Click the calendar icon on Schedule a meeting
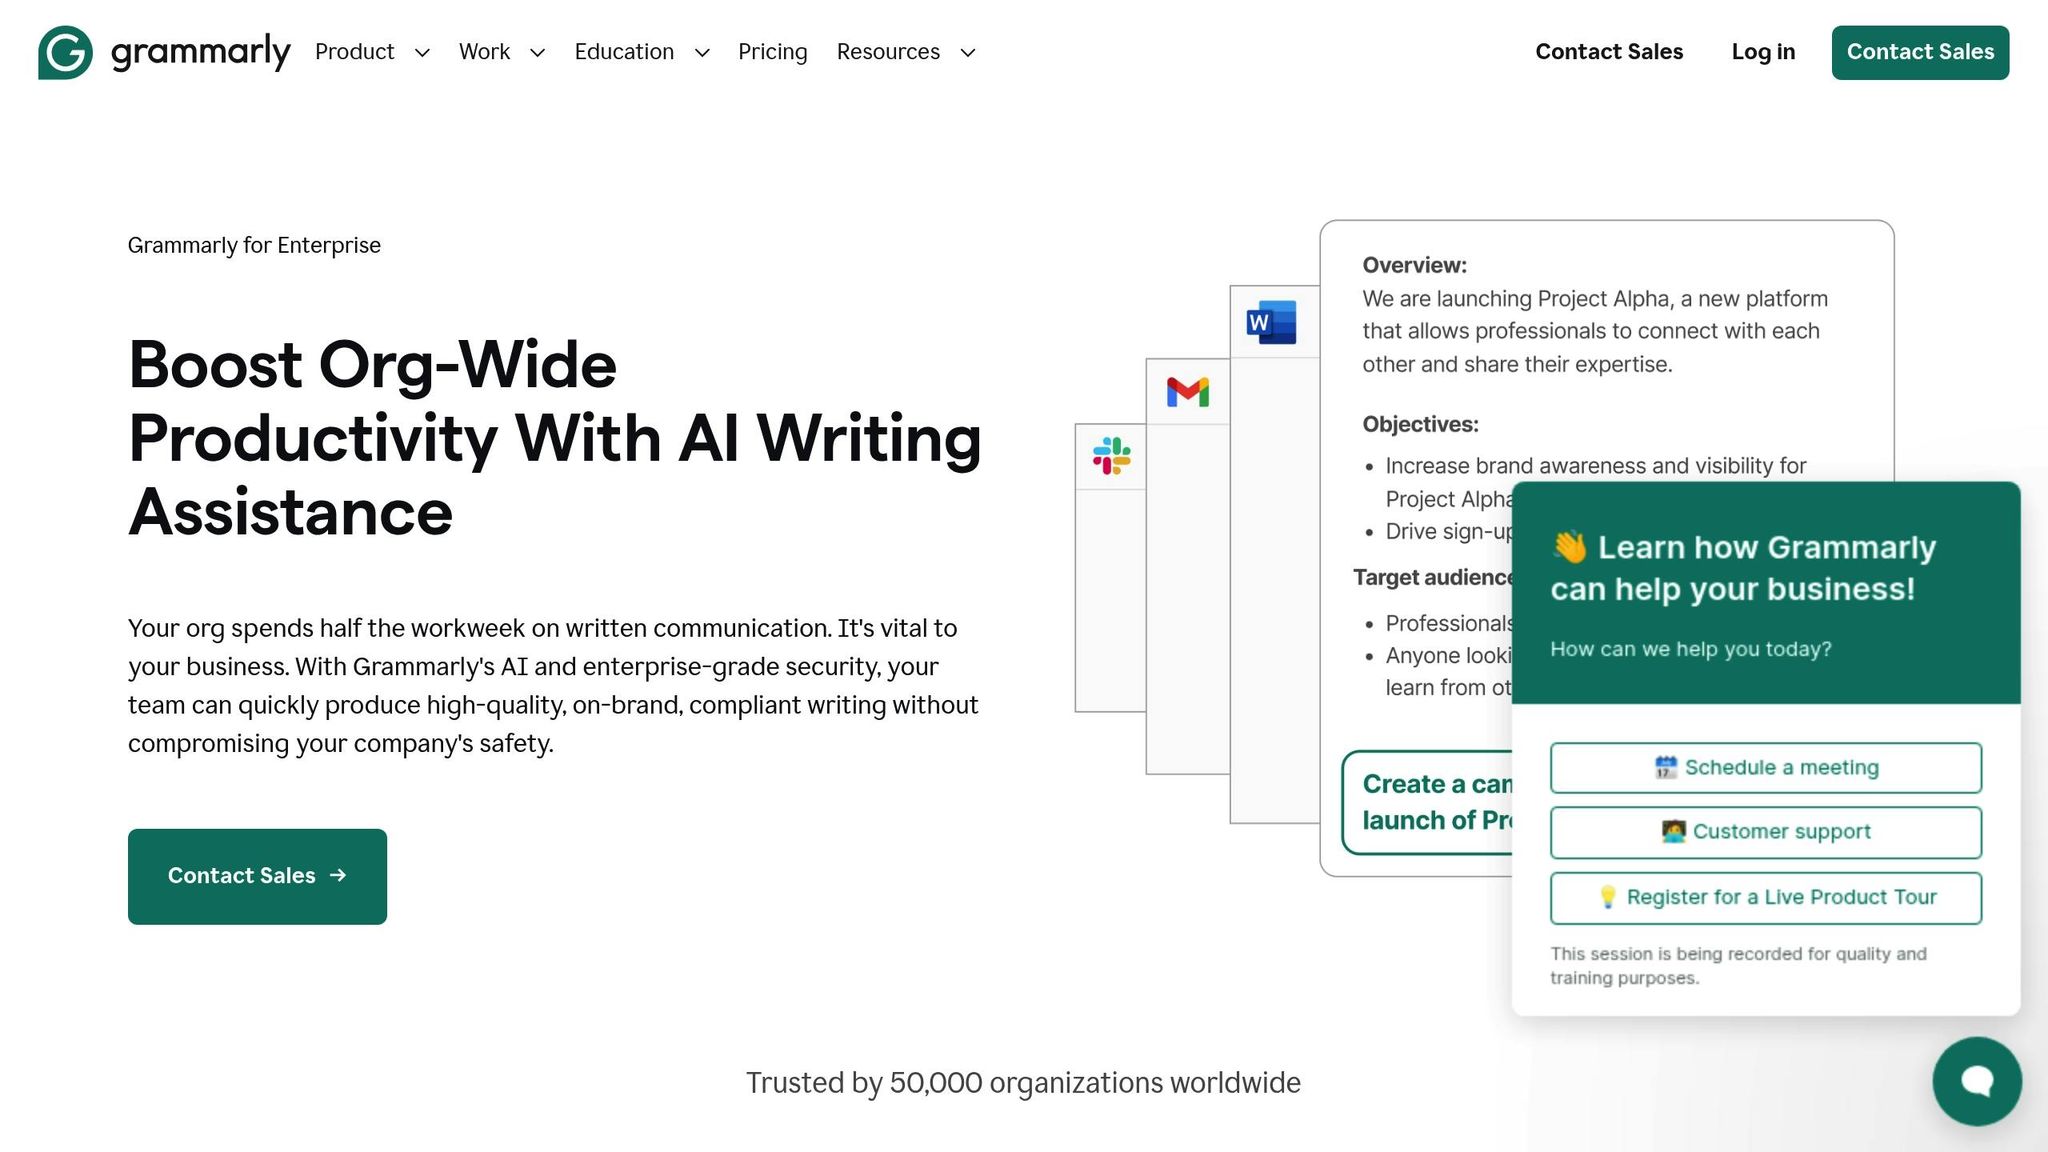The image size is (2048, 1152). coord(1665,767)
